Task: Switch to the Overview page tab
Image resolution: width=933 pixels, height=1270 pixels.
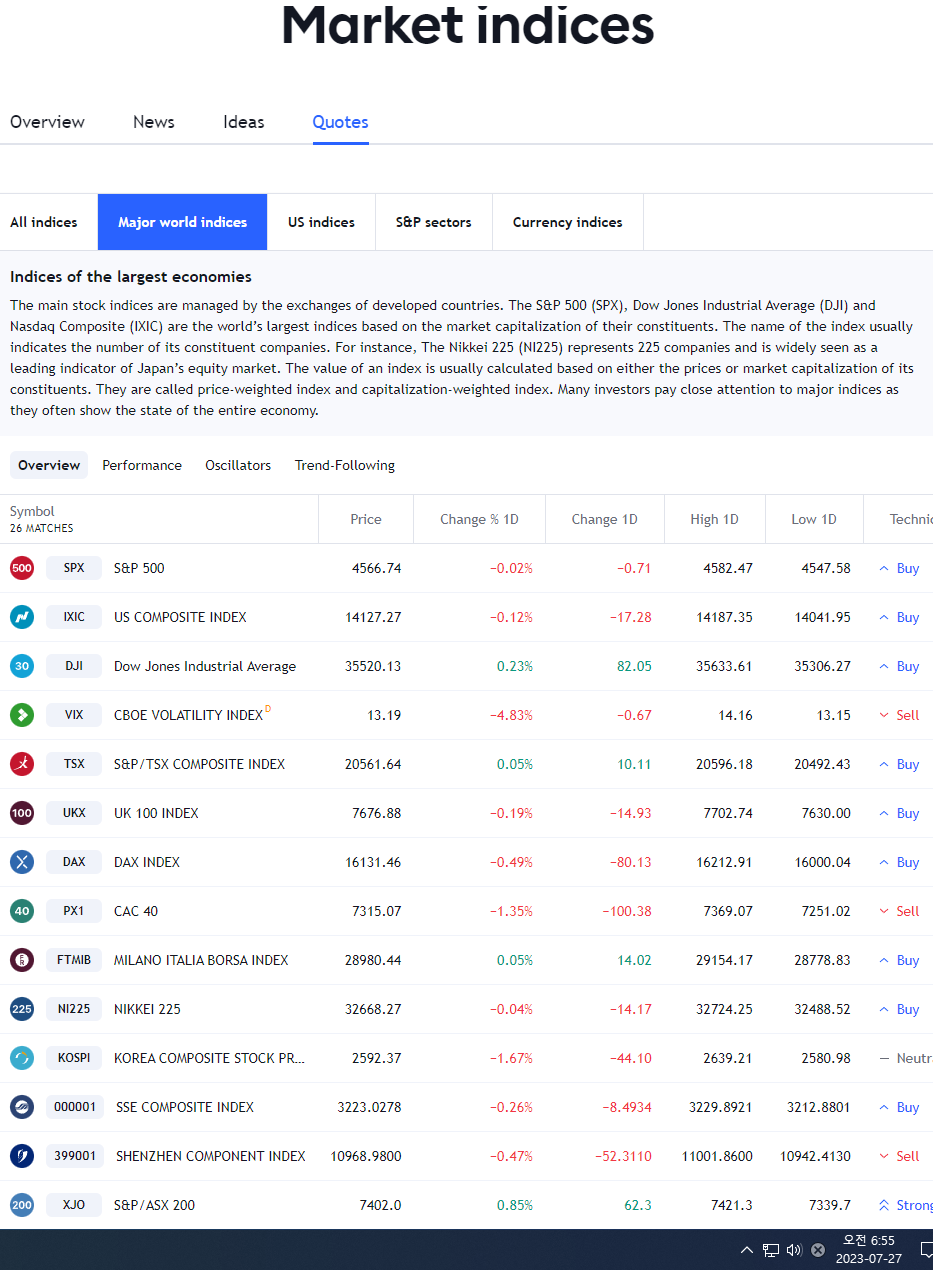Action: coord(47,122)
